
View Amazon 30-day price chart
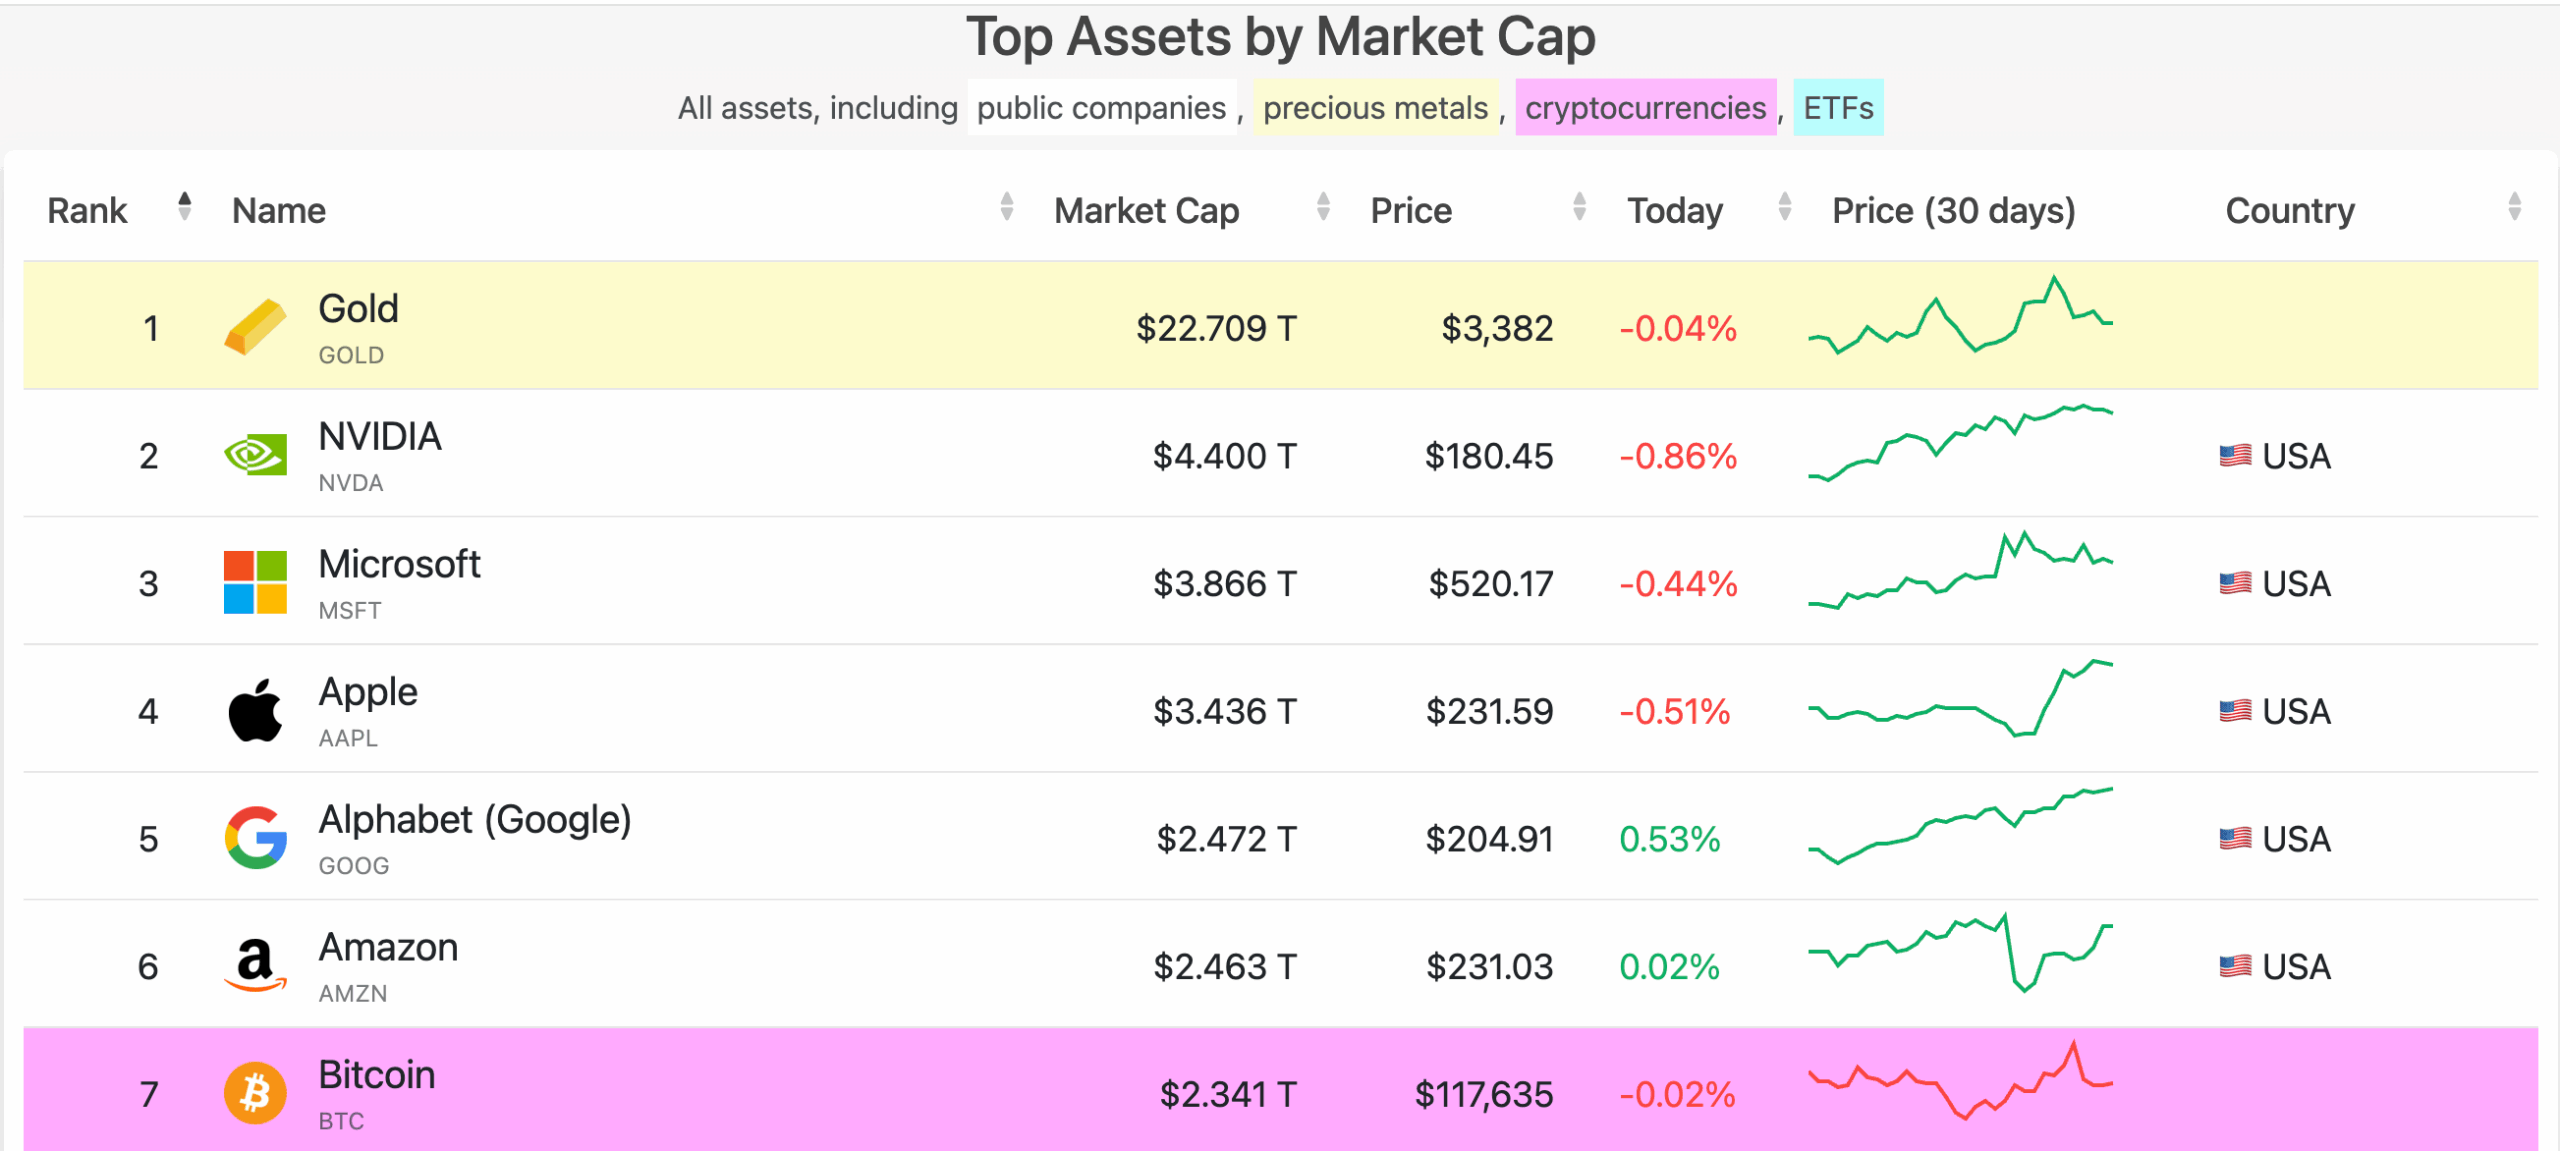(1960, 953)
